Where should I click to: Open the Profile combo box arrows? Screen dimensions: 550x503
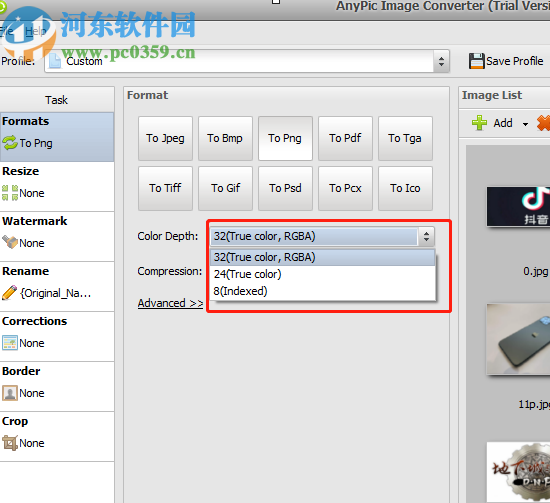click(x=441, y=61)
